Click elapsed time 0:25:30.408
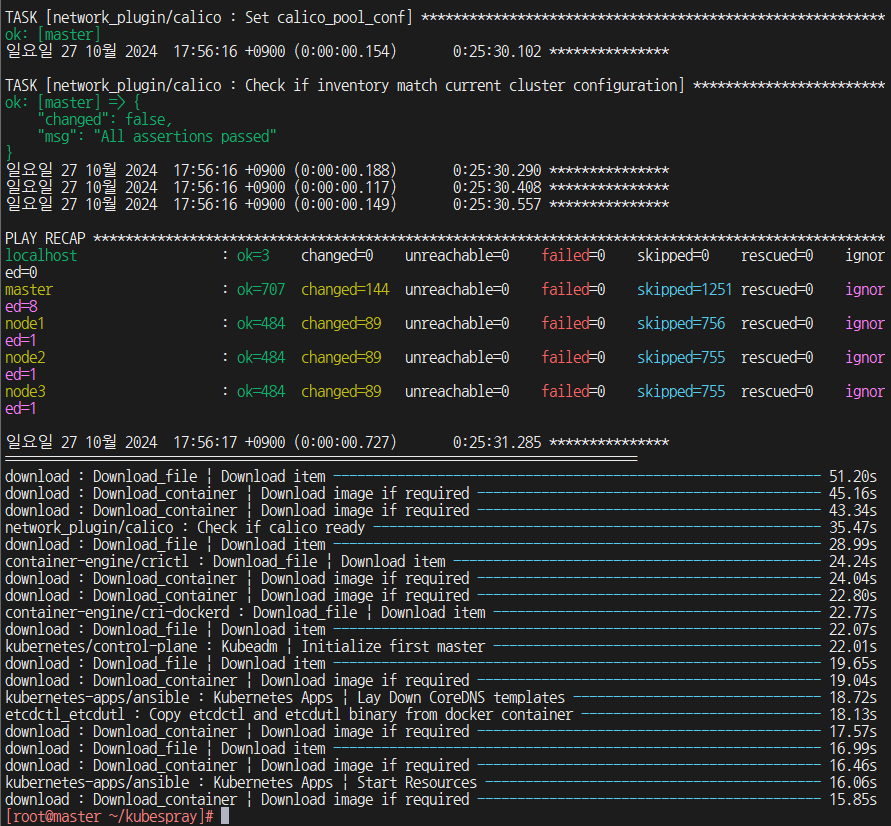 (497, 187)
